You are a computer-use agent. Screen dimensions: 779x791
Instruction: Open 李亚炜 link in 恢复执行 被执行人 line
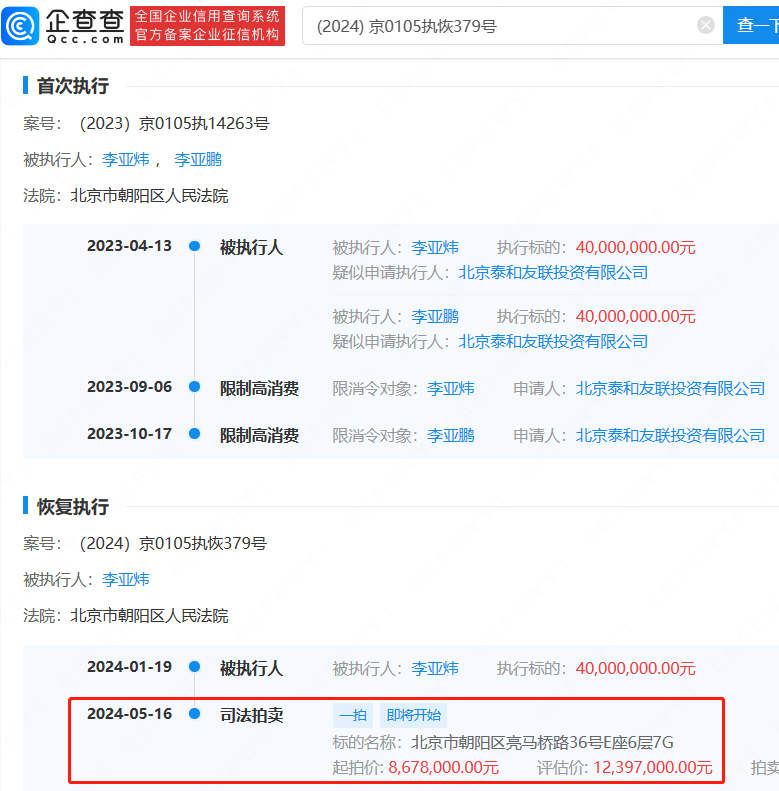(125, 579)
